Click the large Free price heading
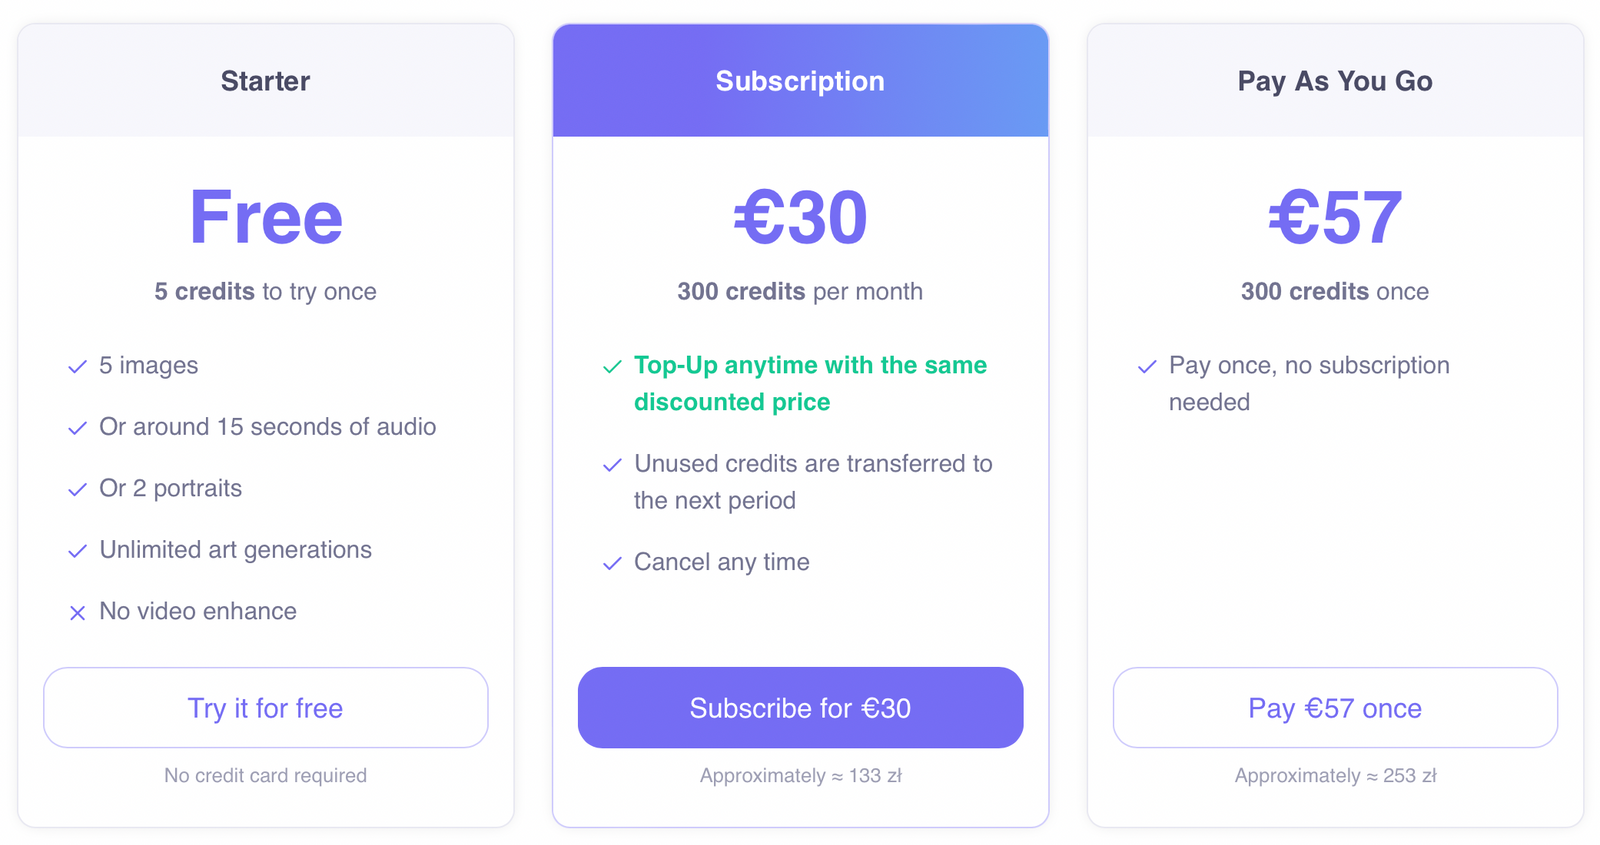The width and height of the screenshot is (1600, 845). click(x=265, y=217)
